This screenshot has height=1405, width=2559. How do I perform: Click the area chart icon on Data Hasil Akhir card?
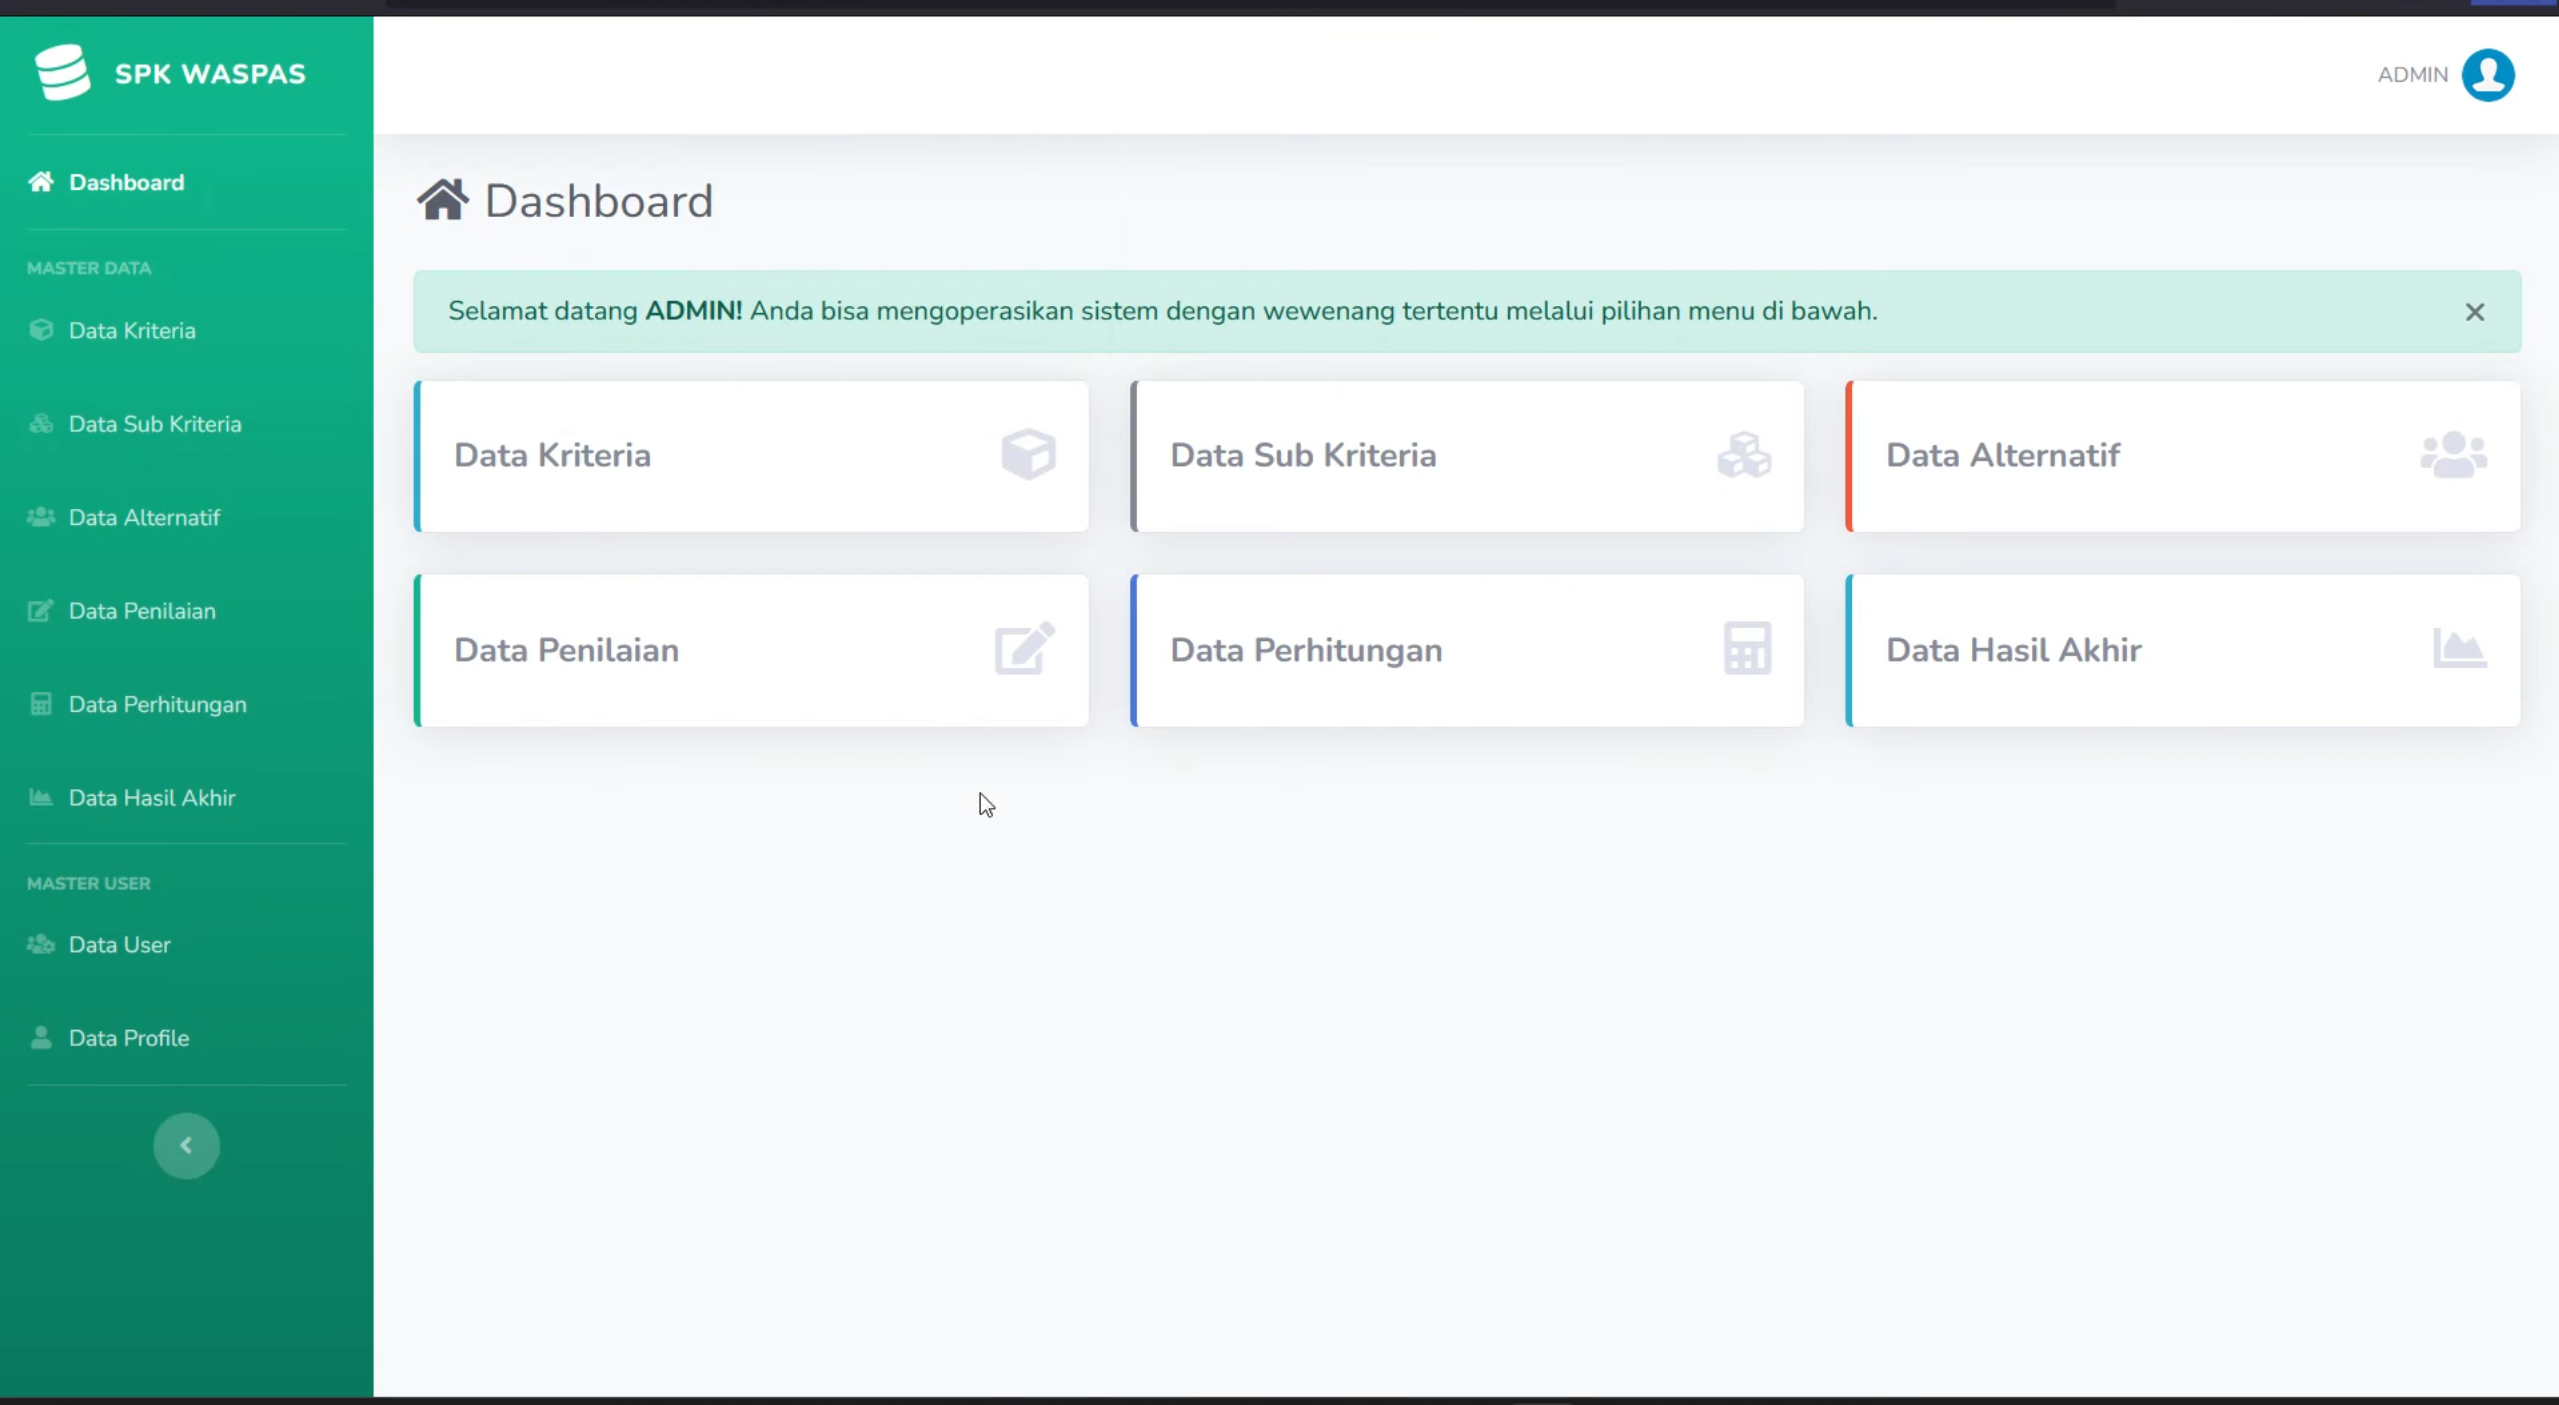pyautogui.click(x=2460, y=648)
